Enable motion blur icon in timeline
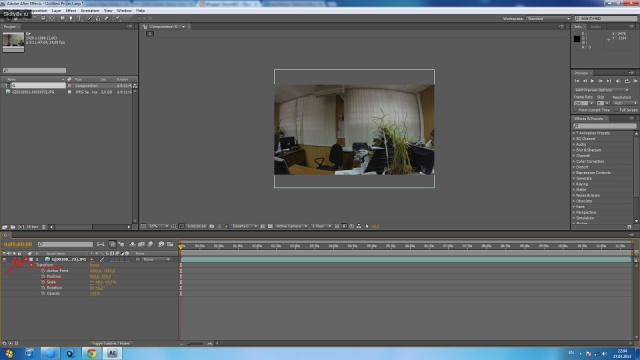Image resolution: width=640 pixels, height=360 pixels. (150, 244)
